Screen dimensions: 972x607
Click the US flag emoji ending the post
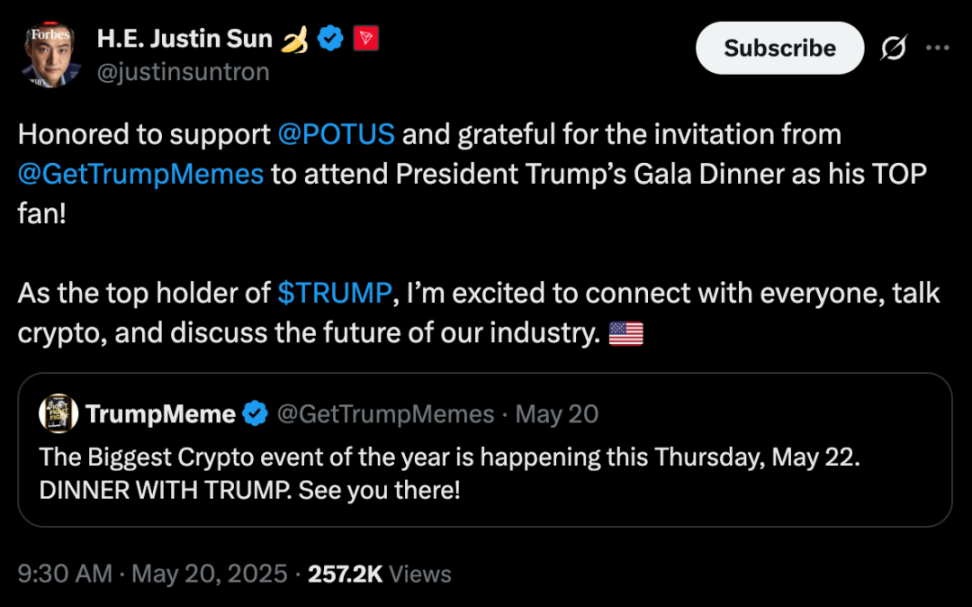[626, 333]
